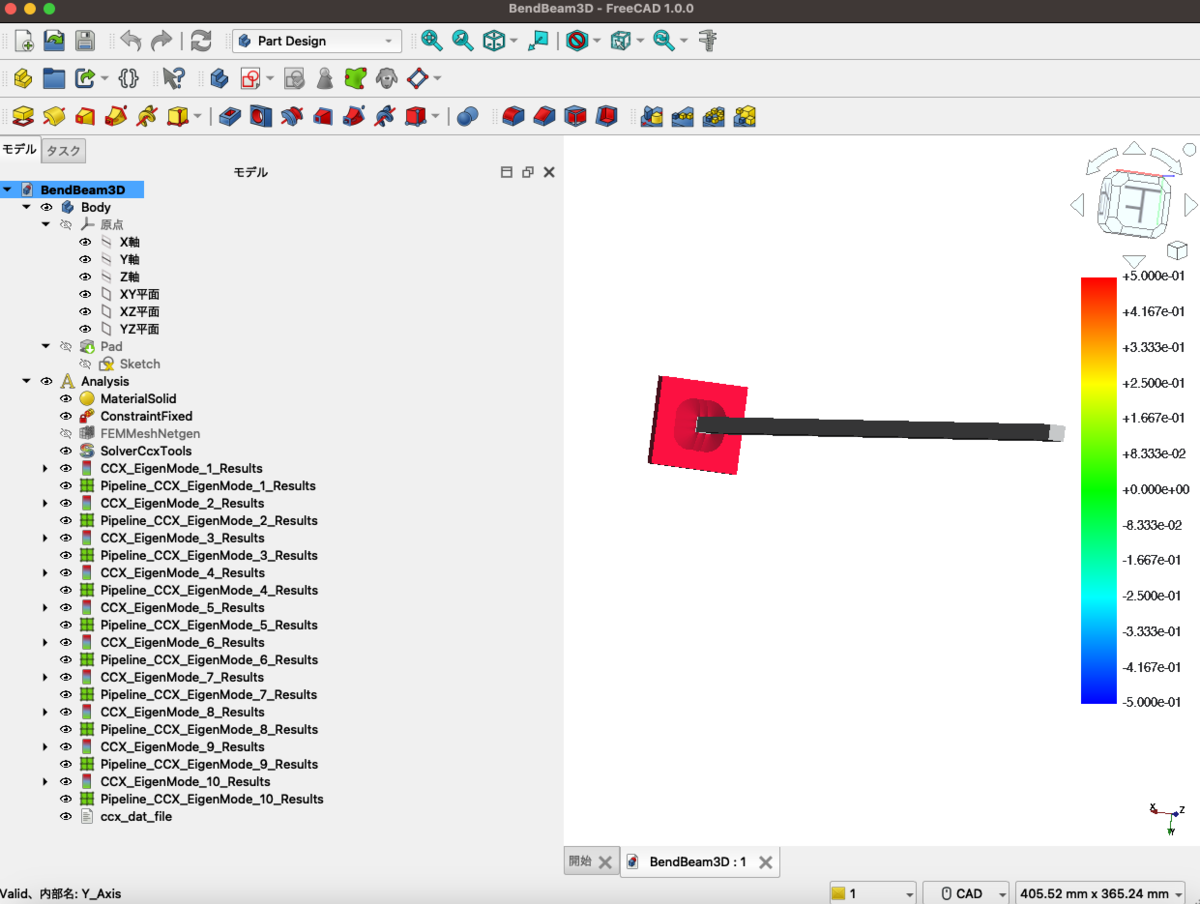Save the current document

click(x=85, y=41)
